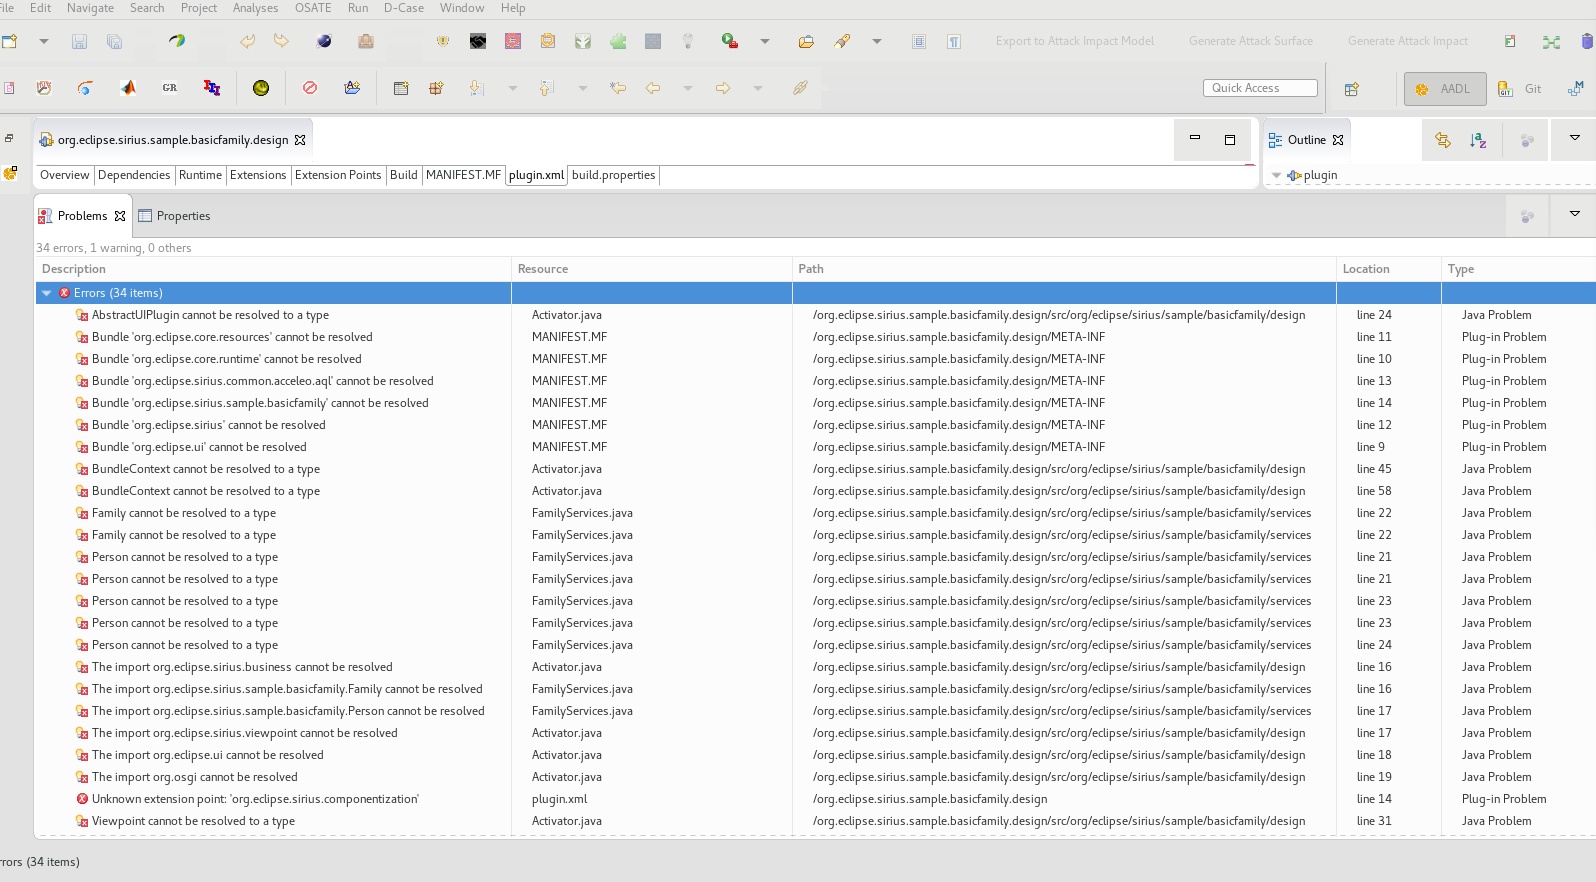Screen dimensions: 1596x882
Task: Toggle block selection mode icon
Action: [919, 41]
